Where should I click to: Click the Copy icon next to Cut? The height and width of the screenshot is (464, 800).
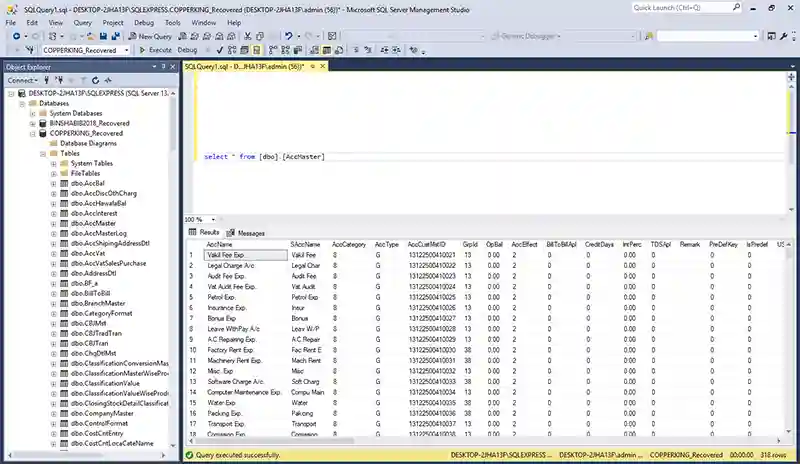pyautogui.click(x=260, y=36)
